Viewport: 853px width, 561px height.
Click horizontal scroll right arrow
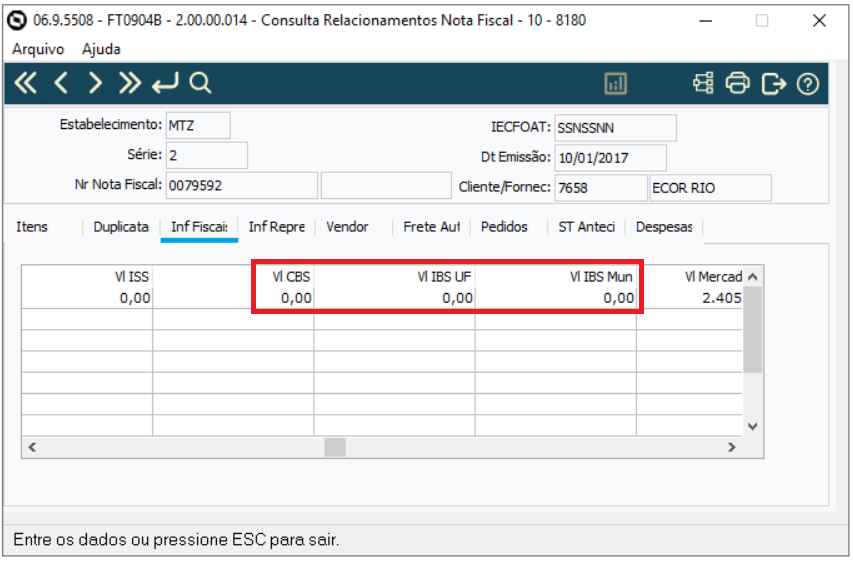tap(732, 447)
